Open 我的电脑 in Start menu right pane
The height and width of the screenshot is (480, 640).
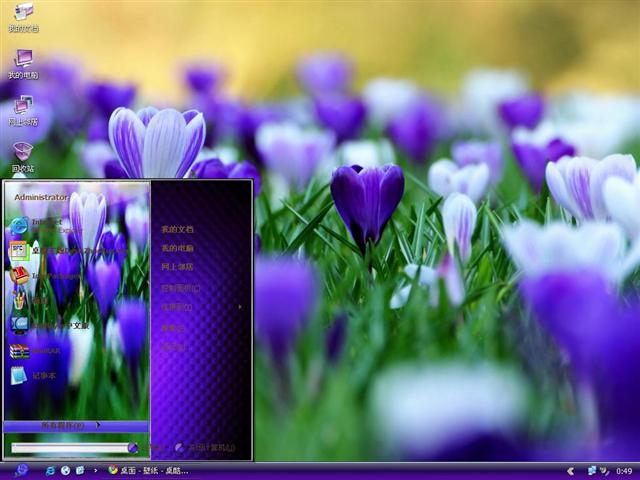tap(177, 248)
